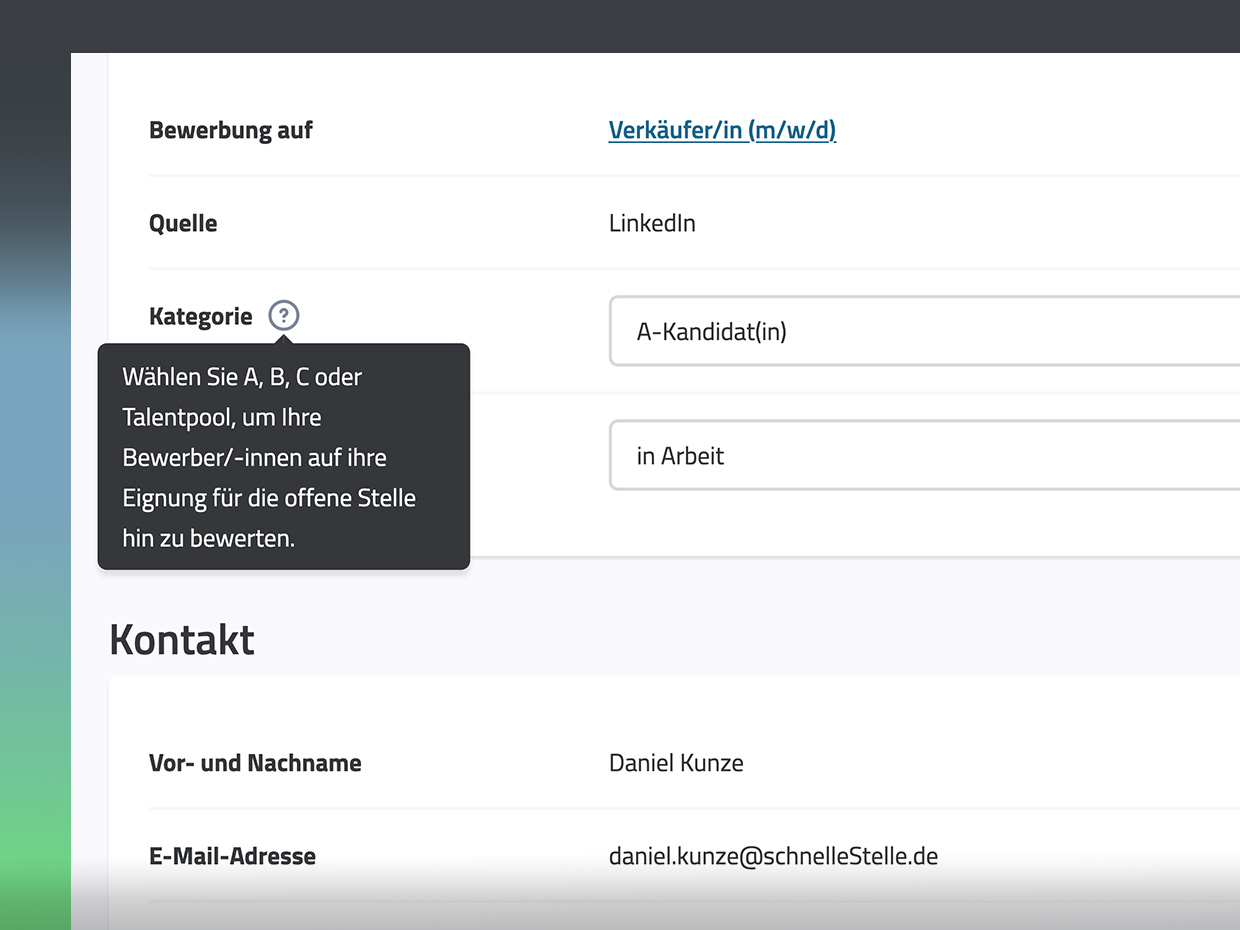Select the name Daniel Kunze
This screenshot has width=1240, height=930.
pyautogui.click(x=676, y=763)
